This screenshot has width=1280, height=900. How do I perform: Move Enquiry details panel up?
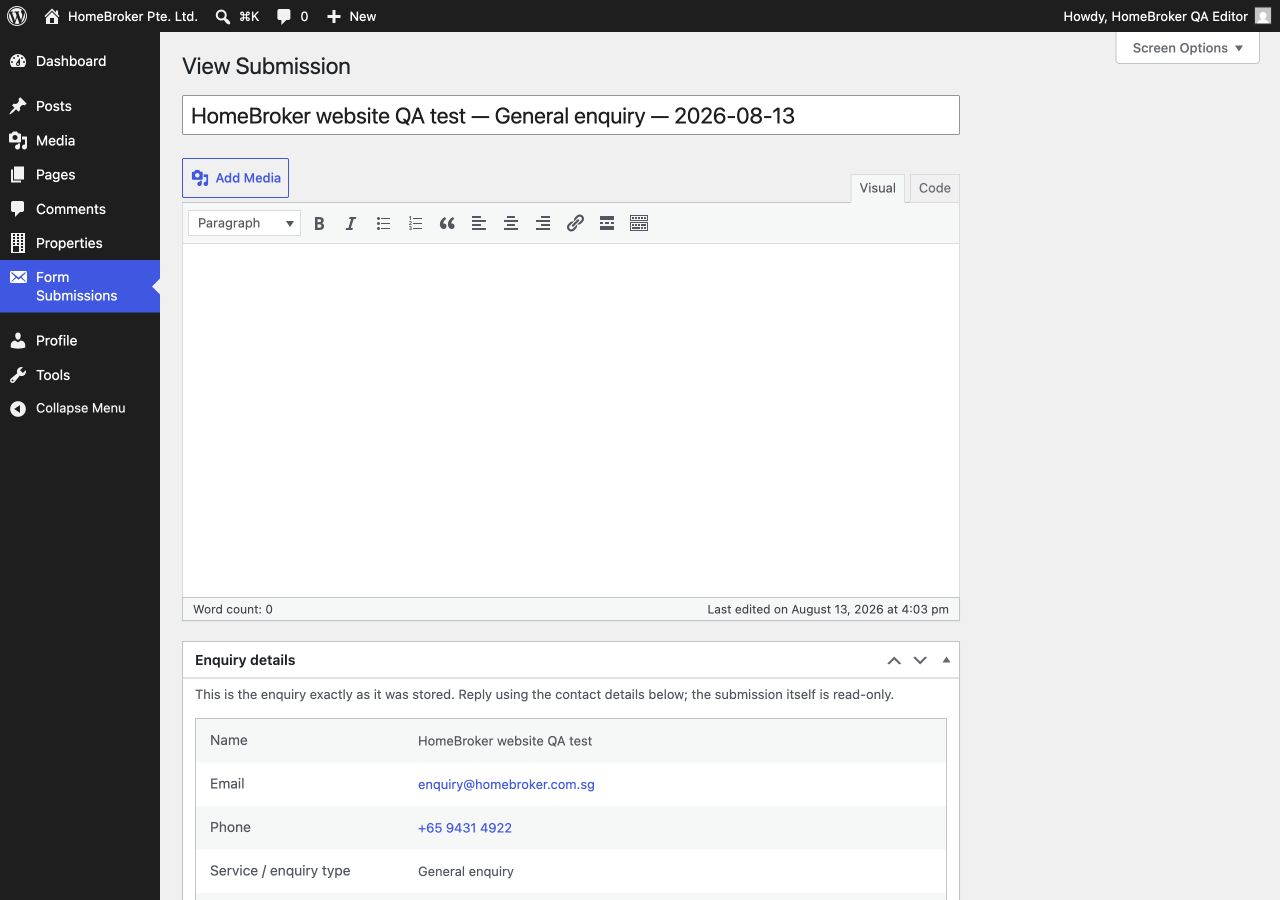894,660
